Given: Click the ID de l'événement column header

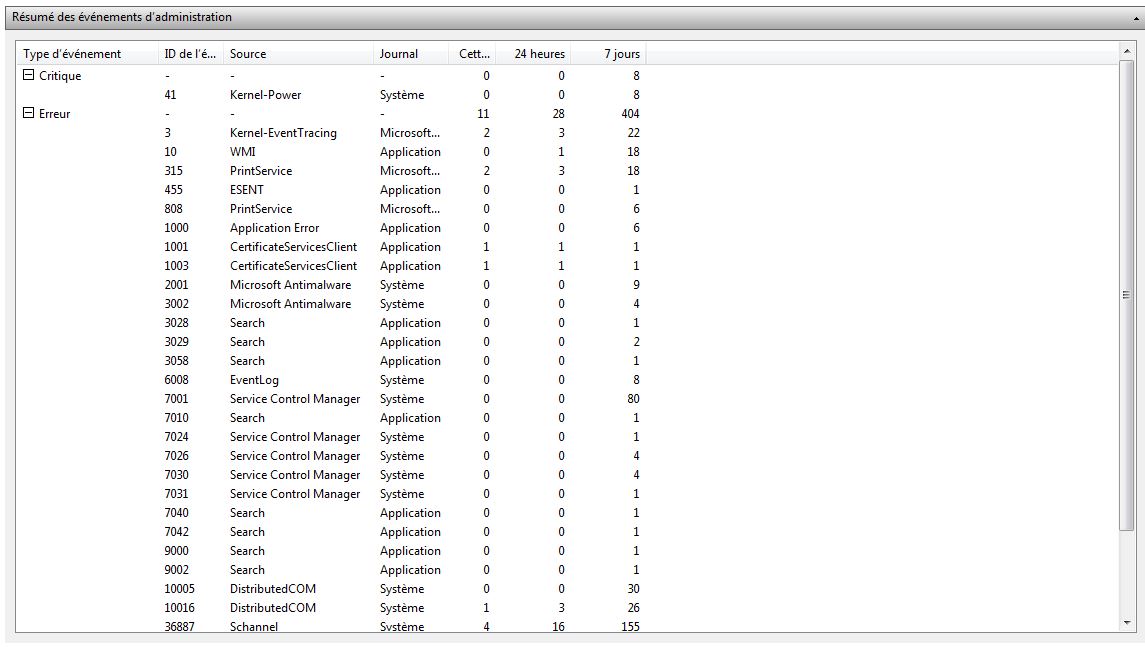Looking at the screenshot, I should coord(188,54).
